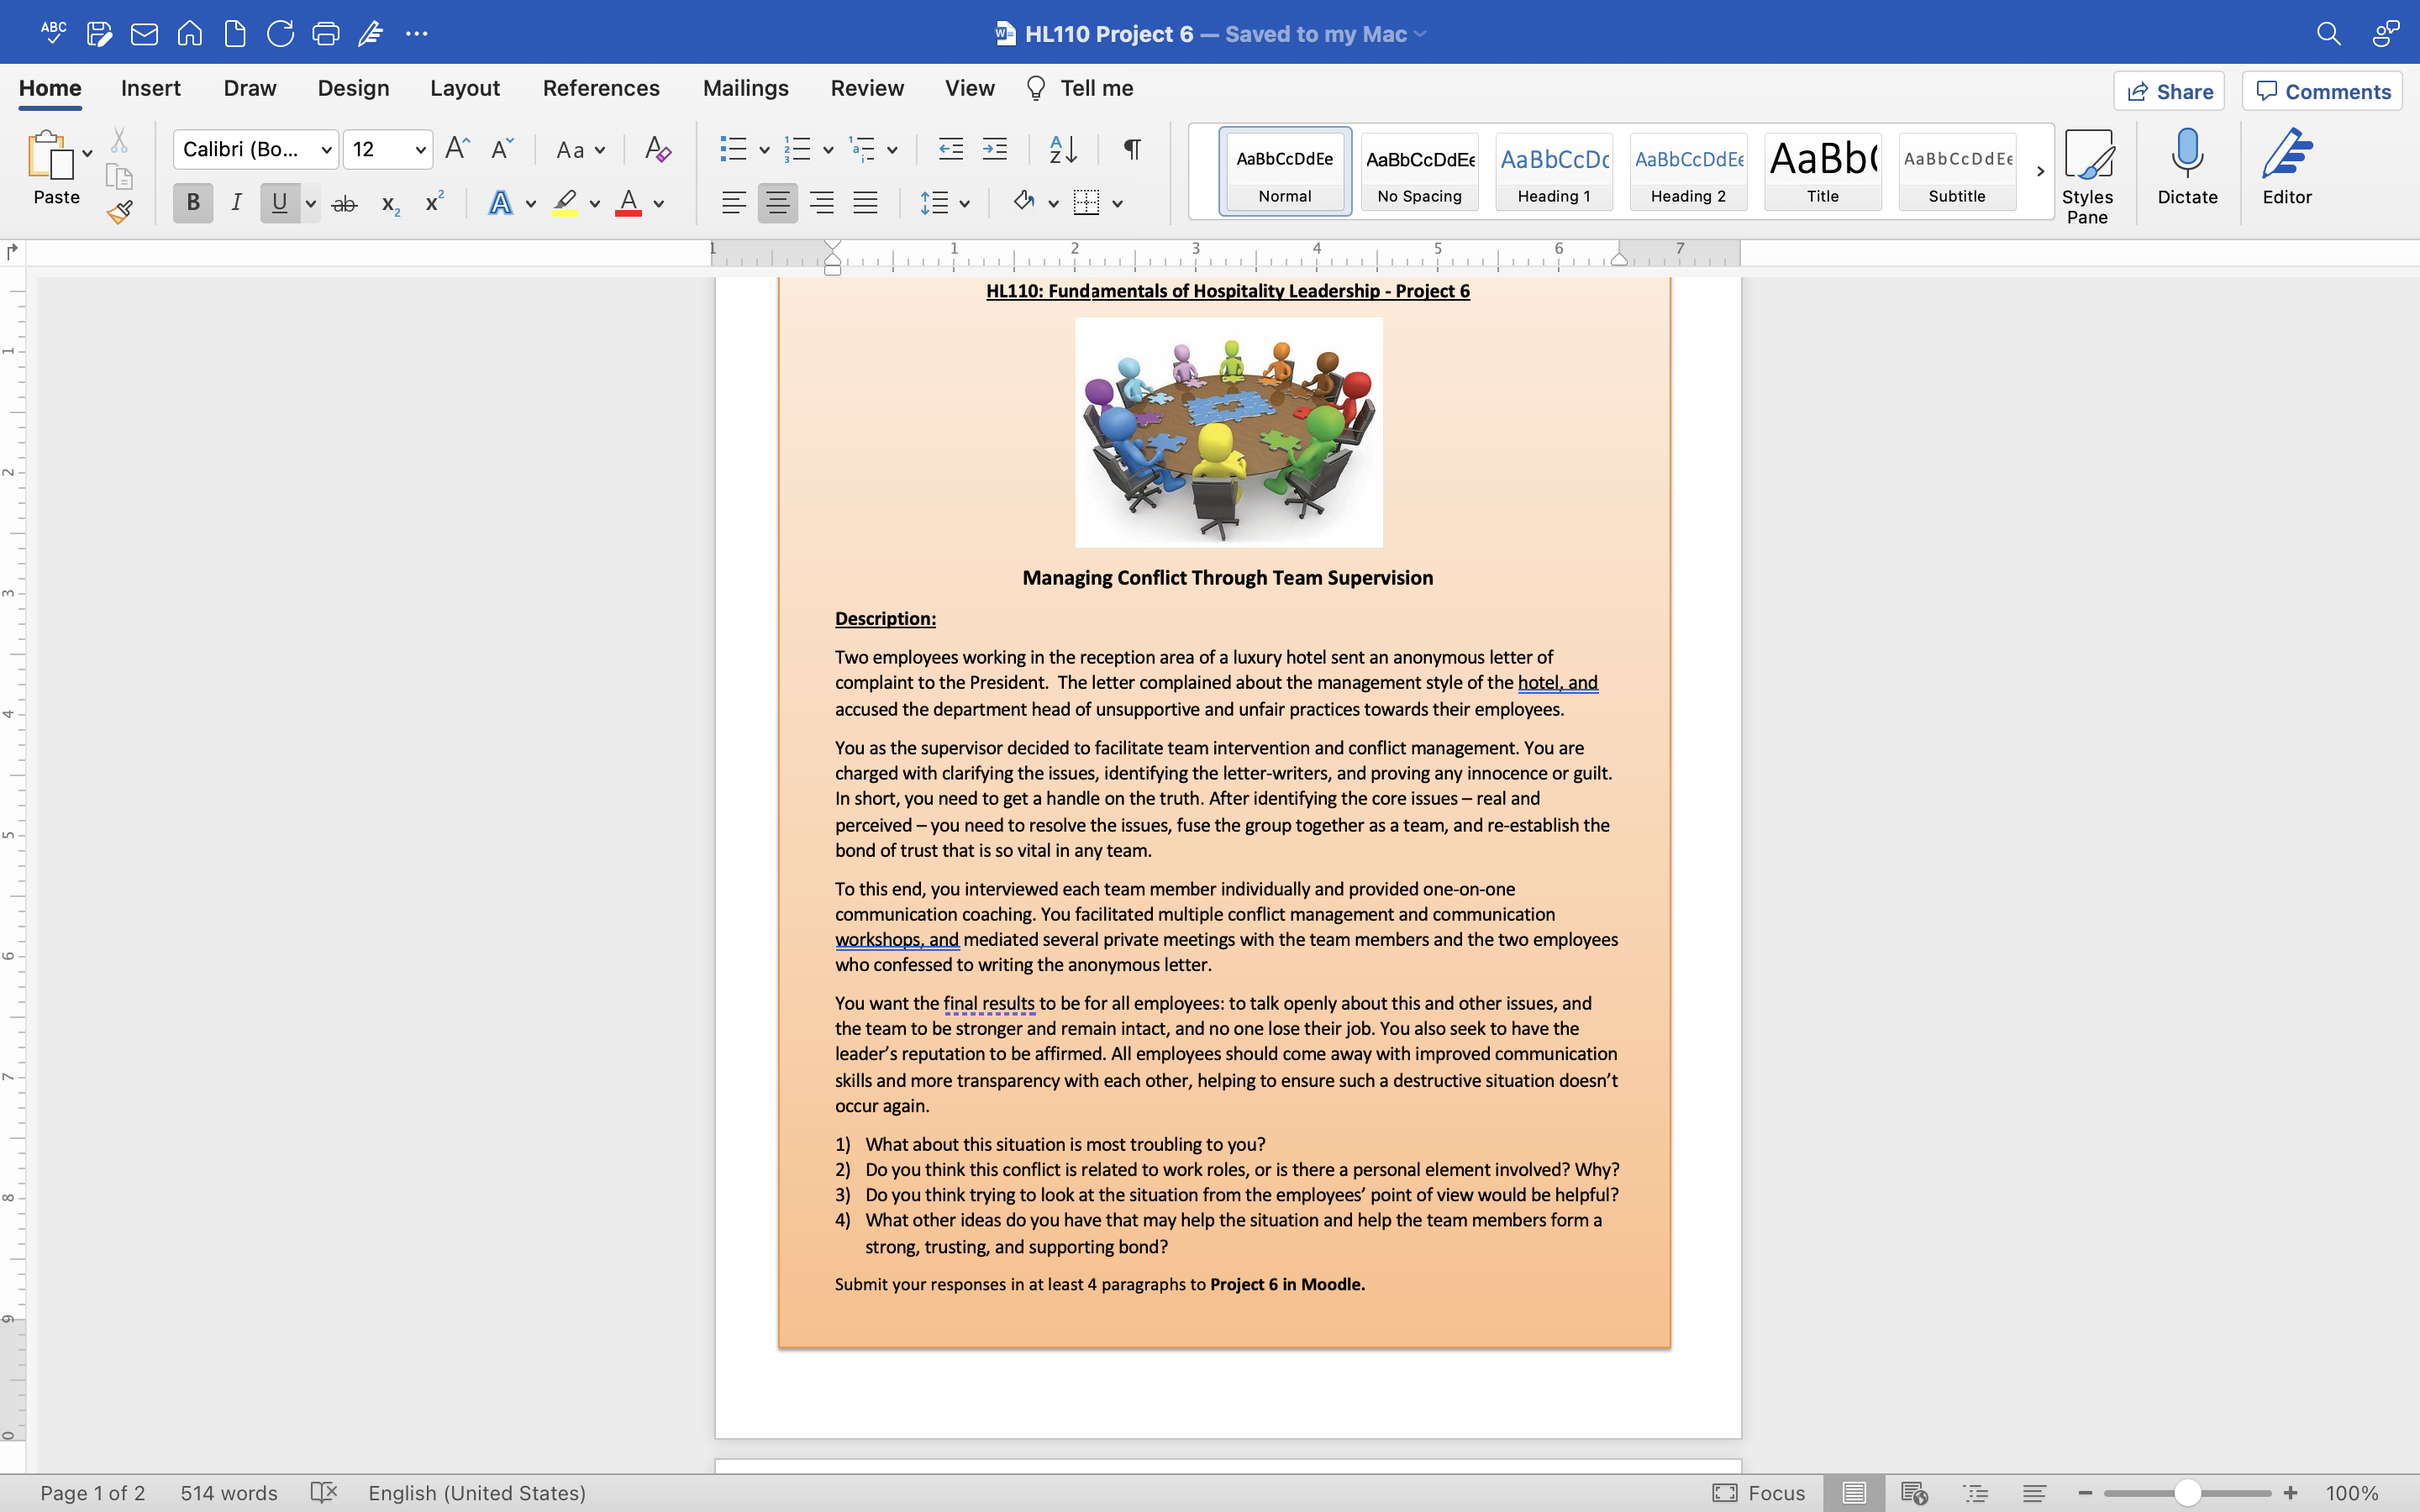Expand the font size dropdown
Image resolution: width=2420 pixels, height=1512 pixels.
[421, 150]
